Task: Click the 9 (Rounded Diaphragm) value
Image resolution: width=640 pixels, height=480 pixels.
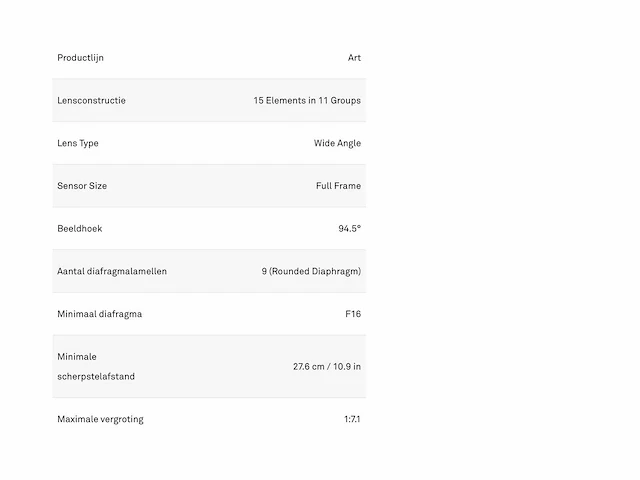Action: pyautogui.click(x=311, y=271)
